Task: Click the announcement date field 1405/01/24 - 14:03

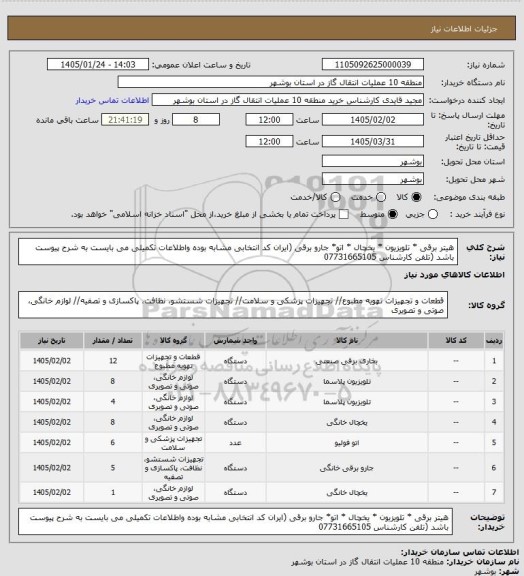Action: pyautogui.click(x=98, y=64)
